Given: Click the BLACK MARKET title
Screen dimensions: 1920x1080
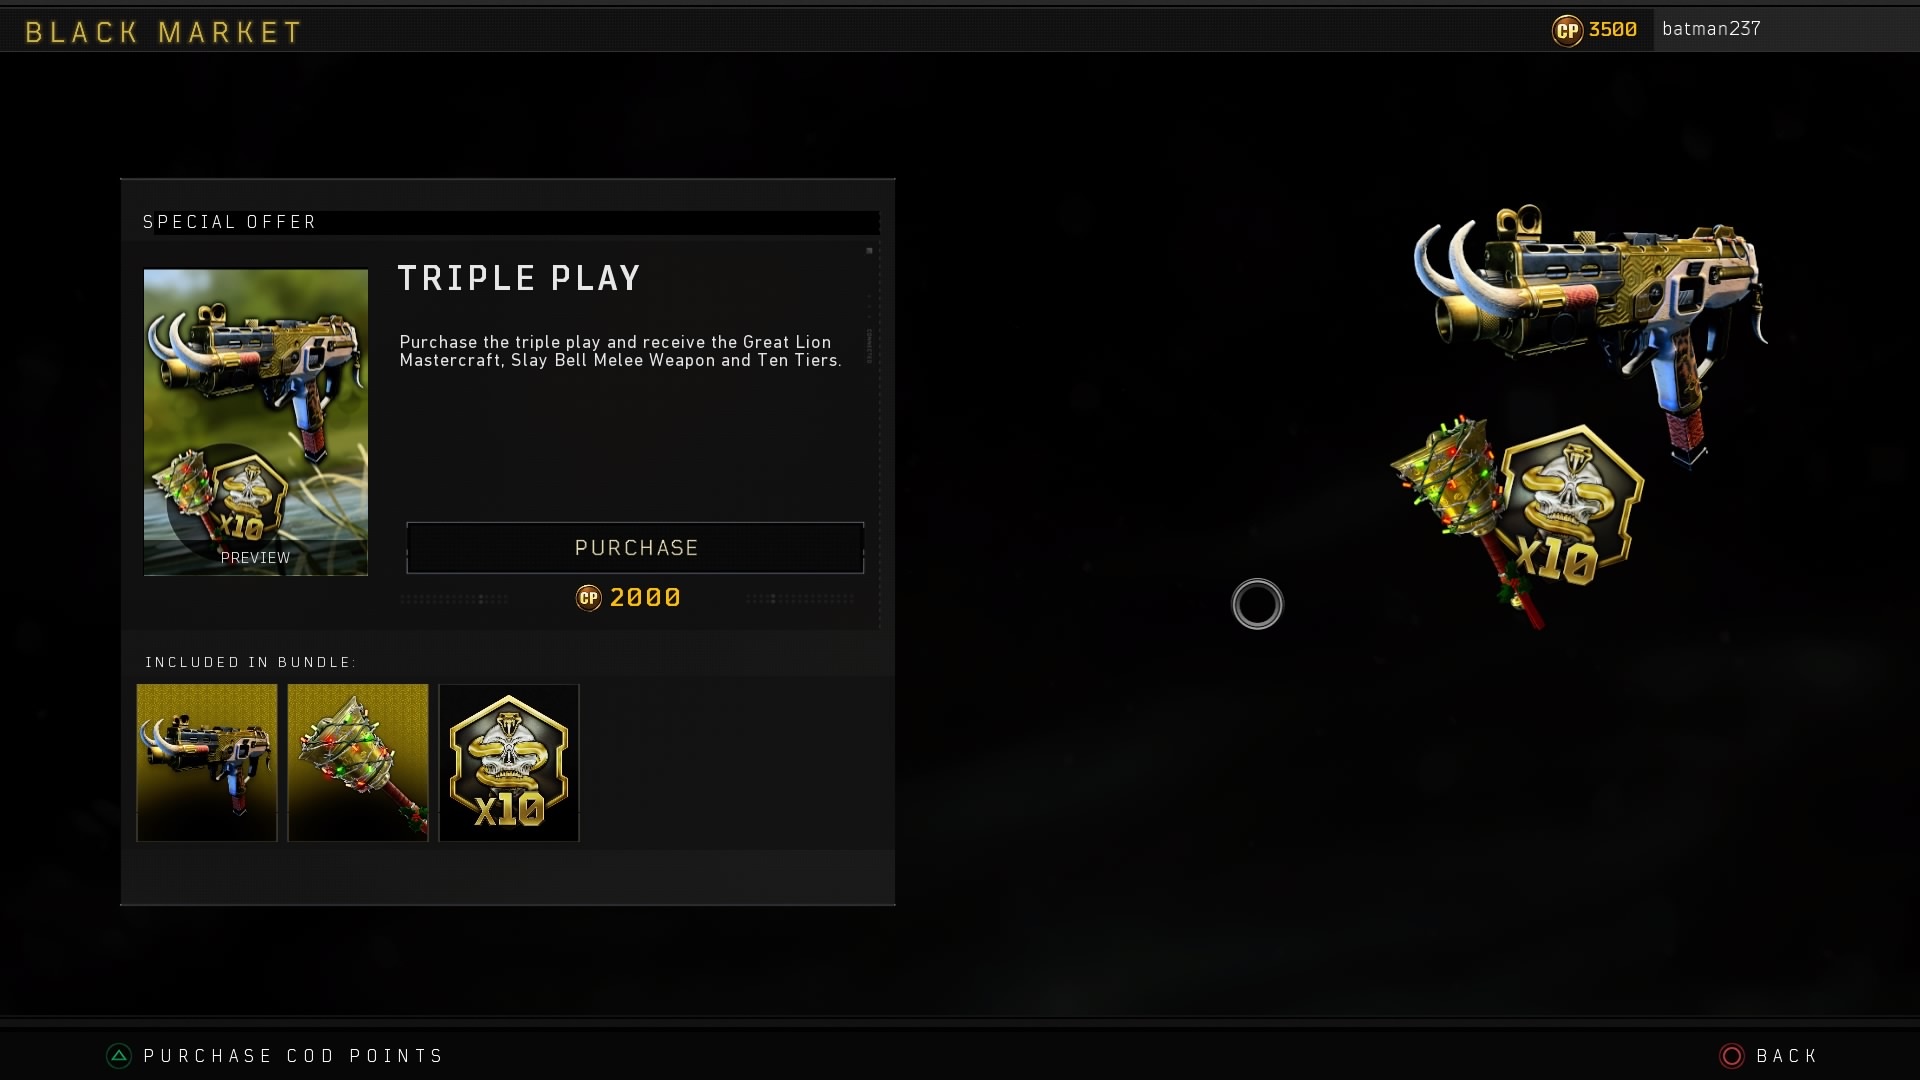Looking at the screenshot, I should (163, 32).
